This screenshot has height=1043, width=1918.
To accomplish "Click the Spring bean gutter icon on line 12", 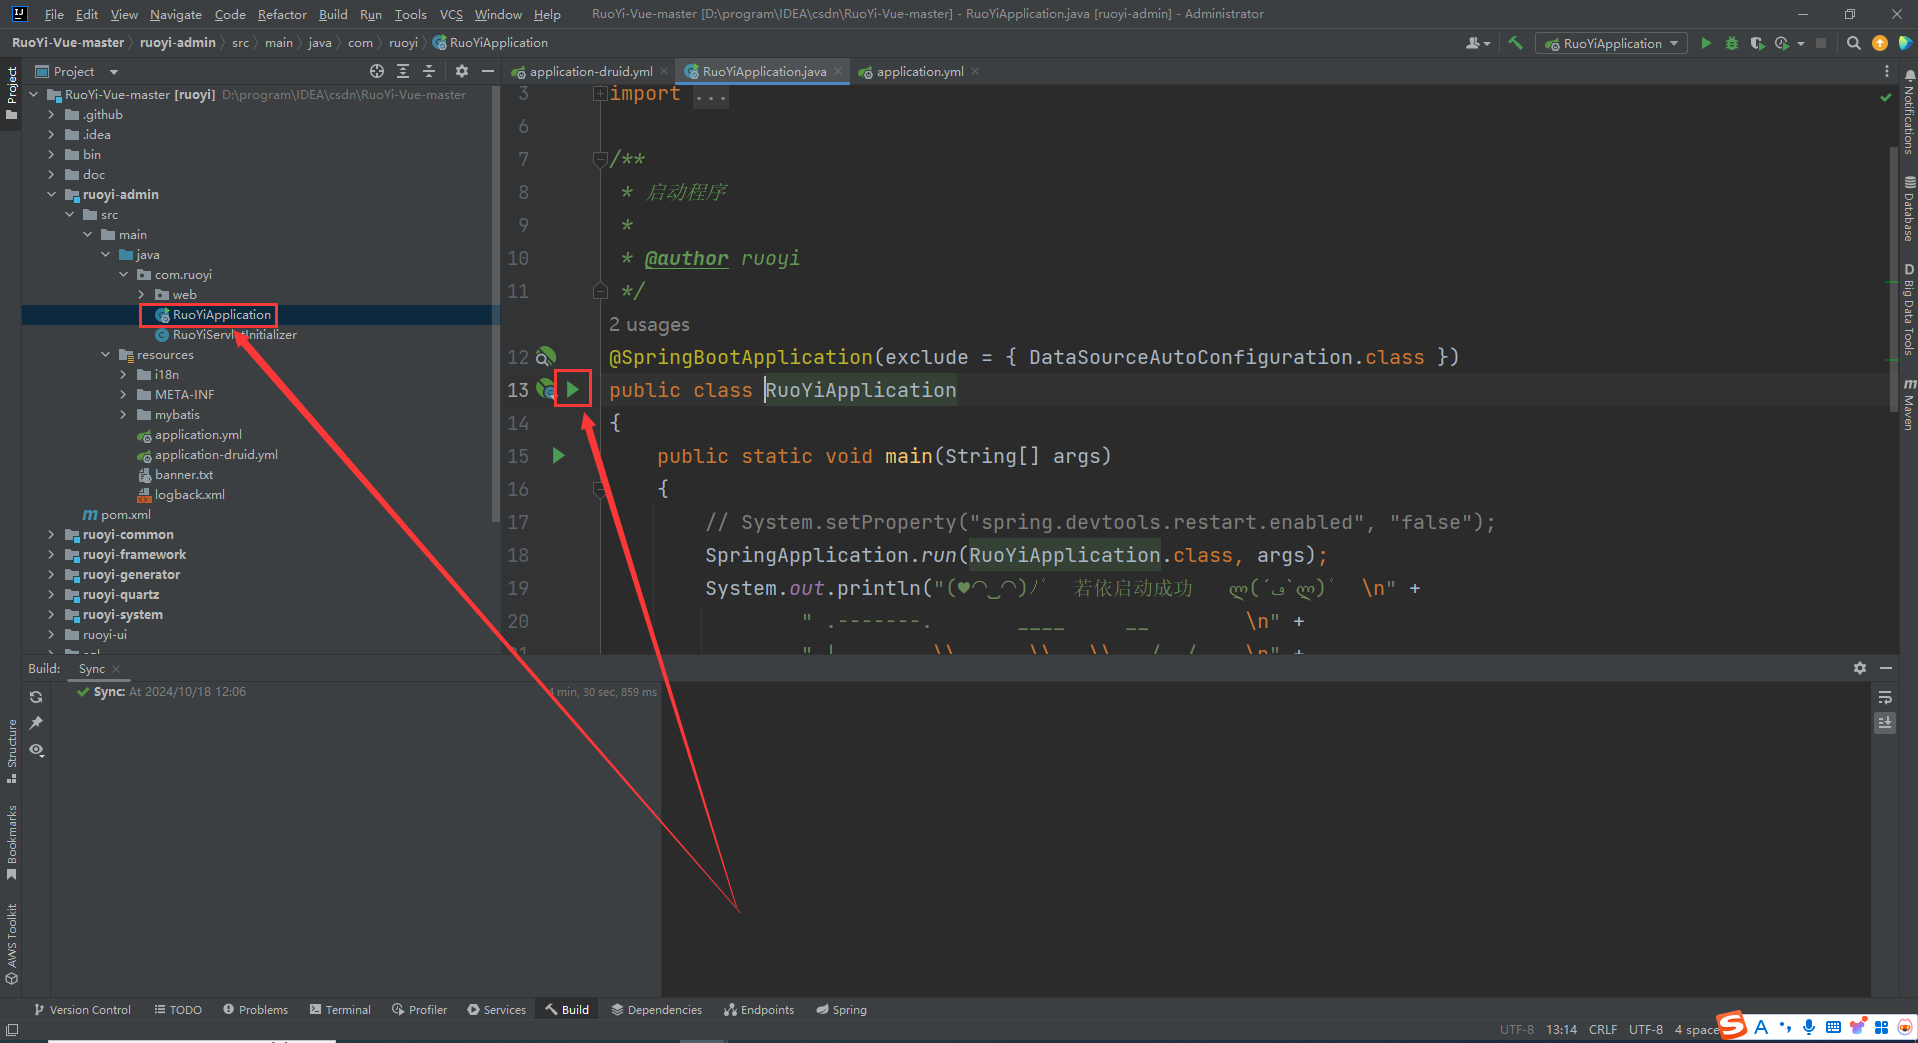I will pyautogui.click(x=545, y=357).
